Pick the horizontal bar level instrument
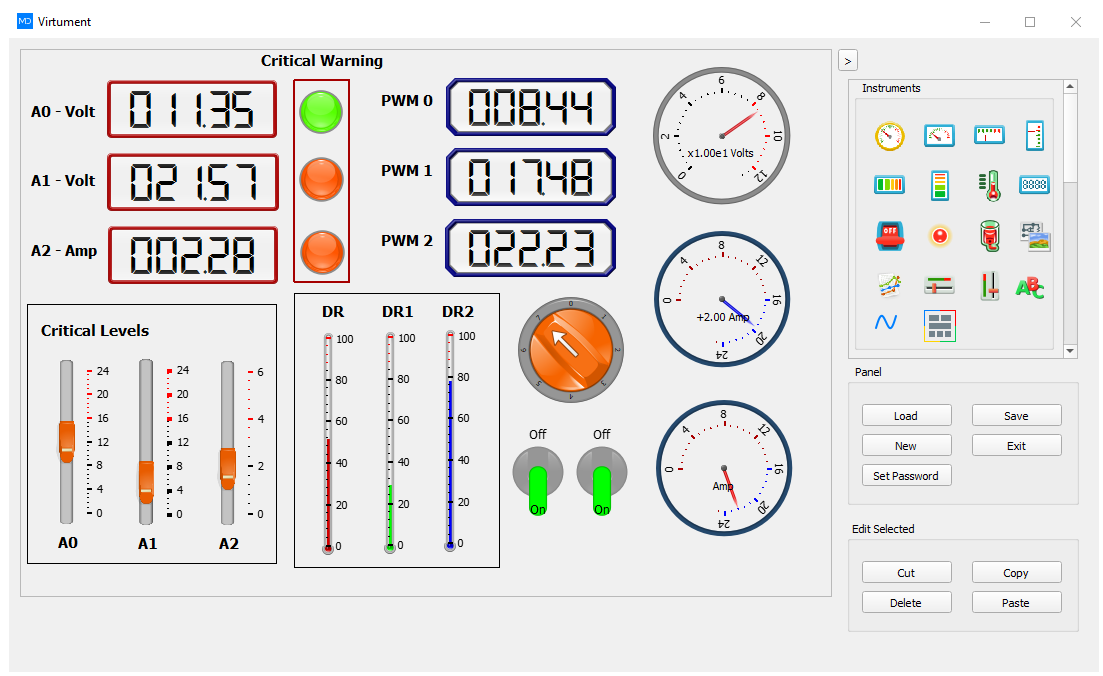 (x=889, y=184)
